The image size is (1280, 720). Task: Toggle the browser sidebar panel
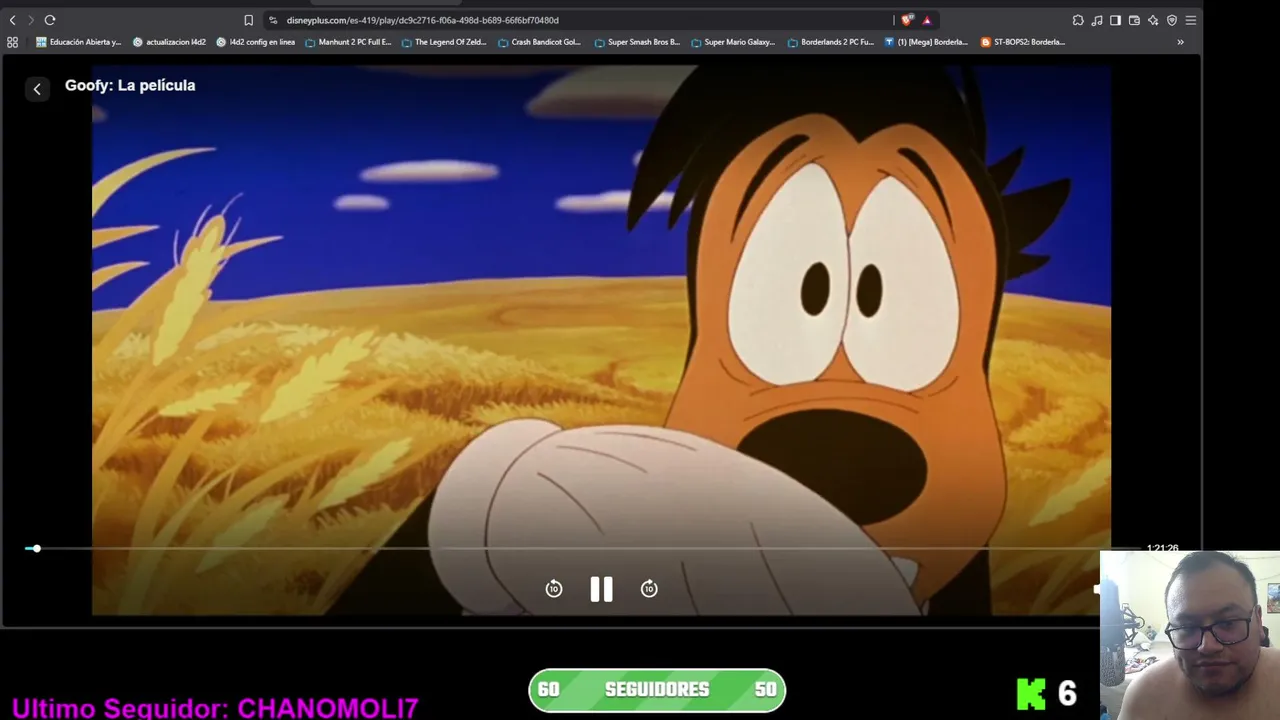(1115, 20)
